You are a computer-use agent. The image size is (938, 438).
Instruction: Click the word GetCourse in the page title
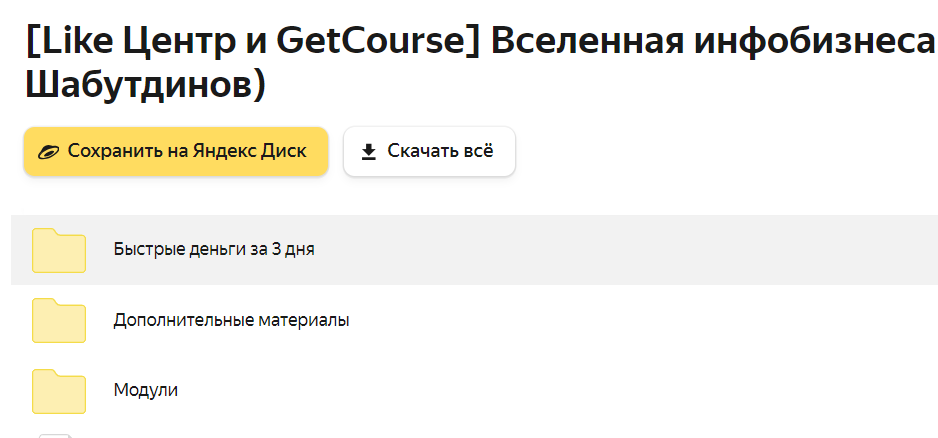(371, 42)
